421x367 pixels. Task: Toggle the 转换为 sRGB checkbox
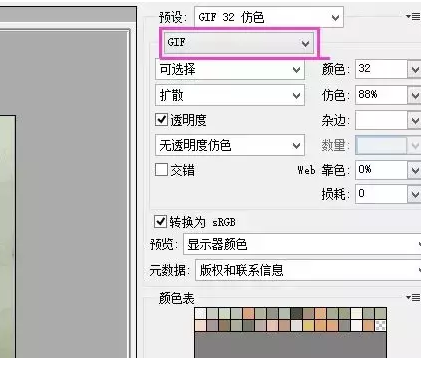tap(160, 221)
